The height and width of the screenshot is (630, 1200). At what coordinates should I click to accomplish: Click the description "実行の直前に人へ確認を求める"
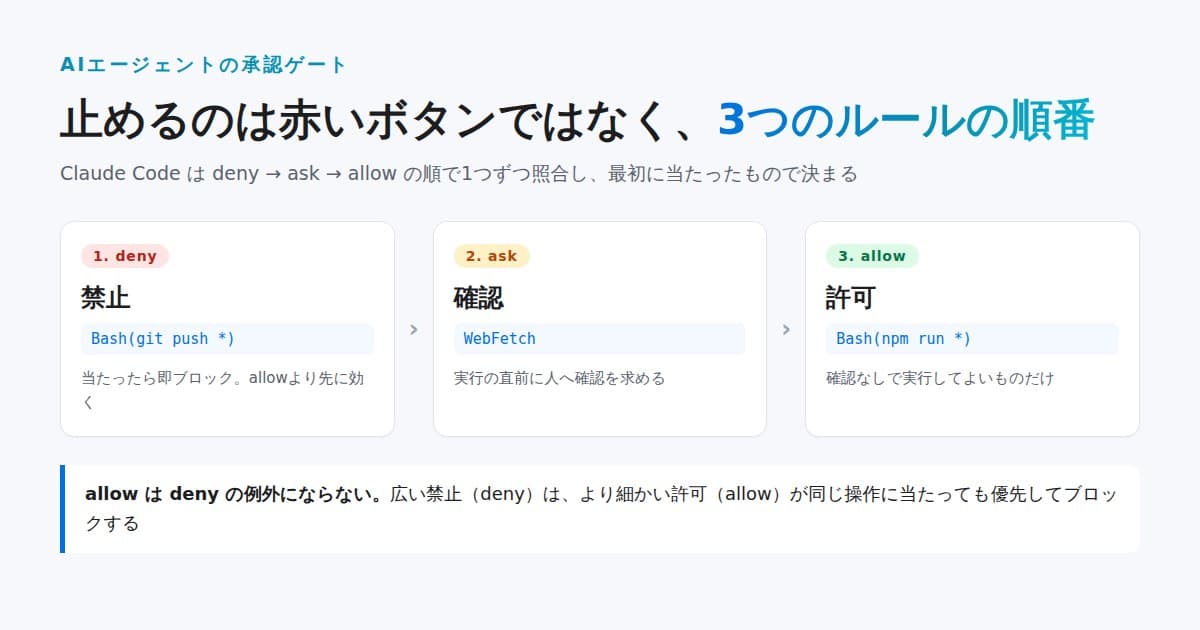pyautogui.click(x=559, y=379)
